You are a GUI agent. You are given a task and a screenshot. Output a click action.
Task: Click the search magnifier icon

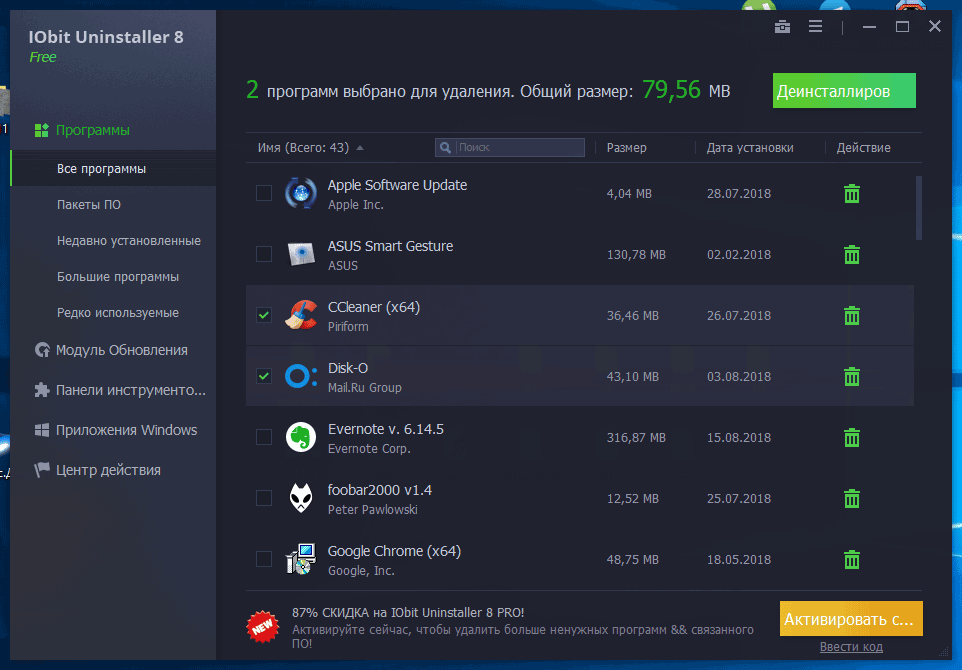click(x=445, y=148)
